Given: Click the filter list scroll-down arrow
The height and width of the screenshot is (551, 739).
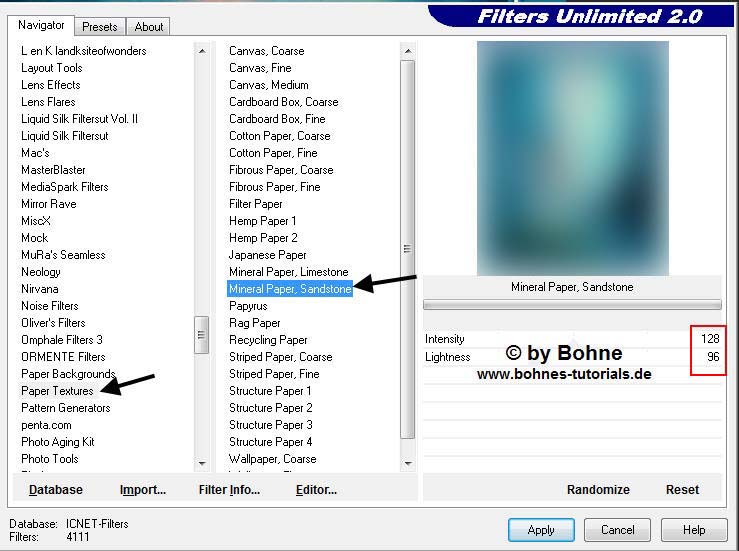Looking at the screenshot, I should coord(407,463).
